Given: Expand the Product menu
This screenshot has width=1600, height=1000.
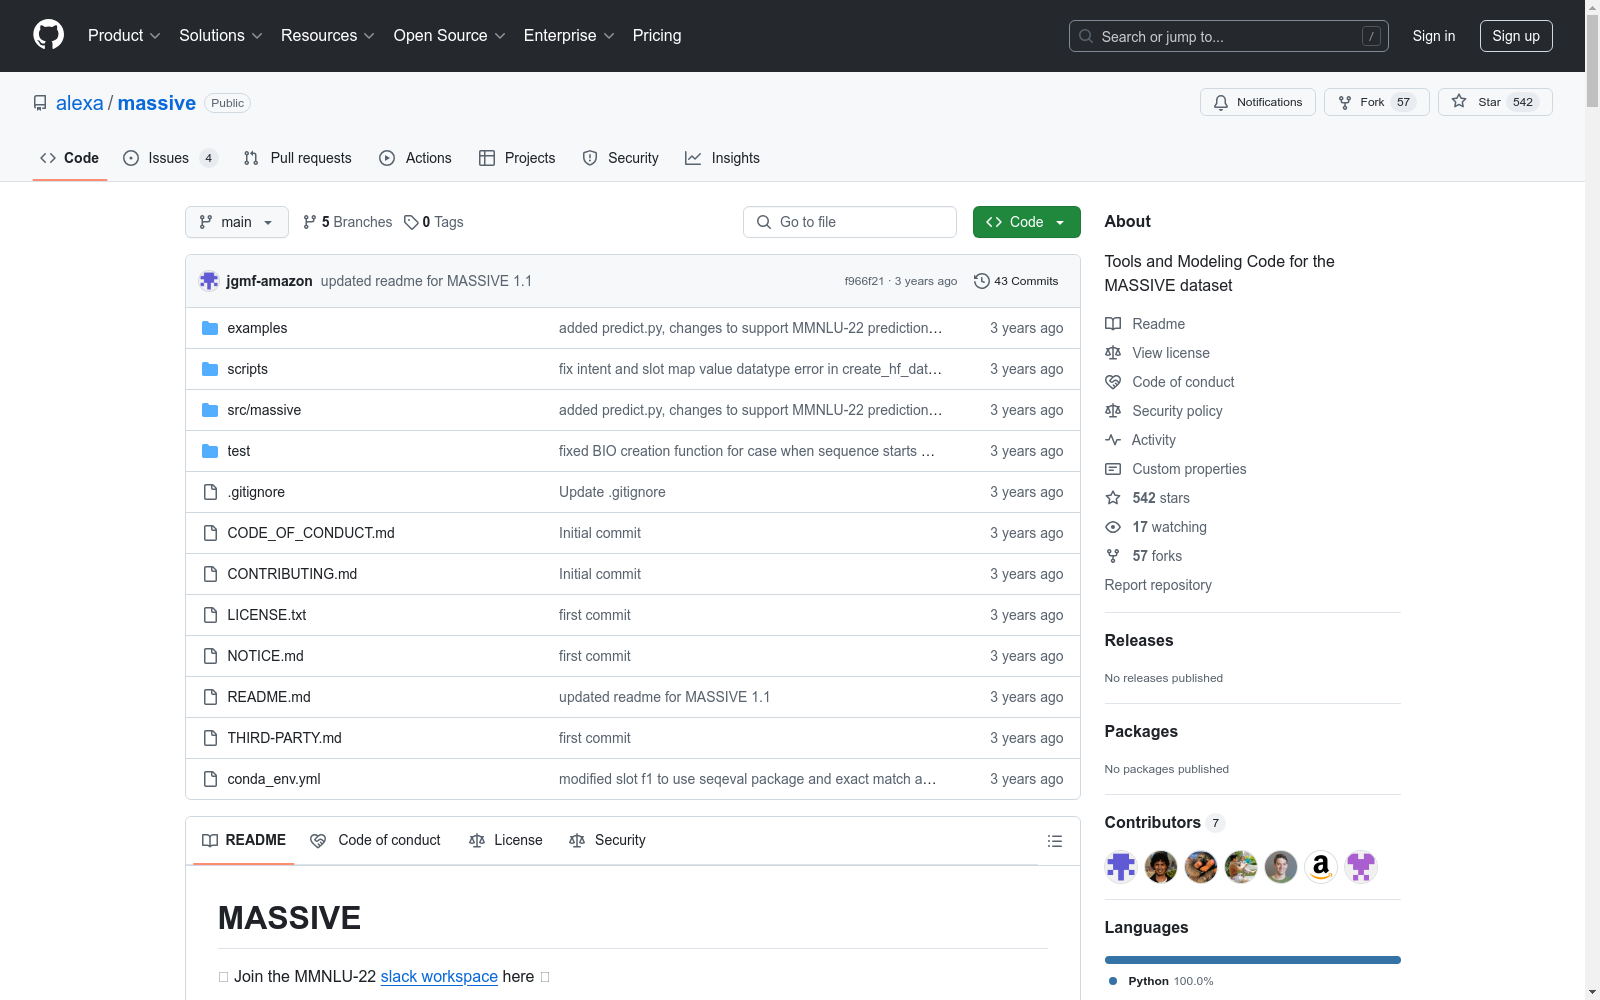Looking at the screenshot, I should (x=124, y=36).
